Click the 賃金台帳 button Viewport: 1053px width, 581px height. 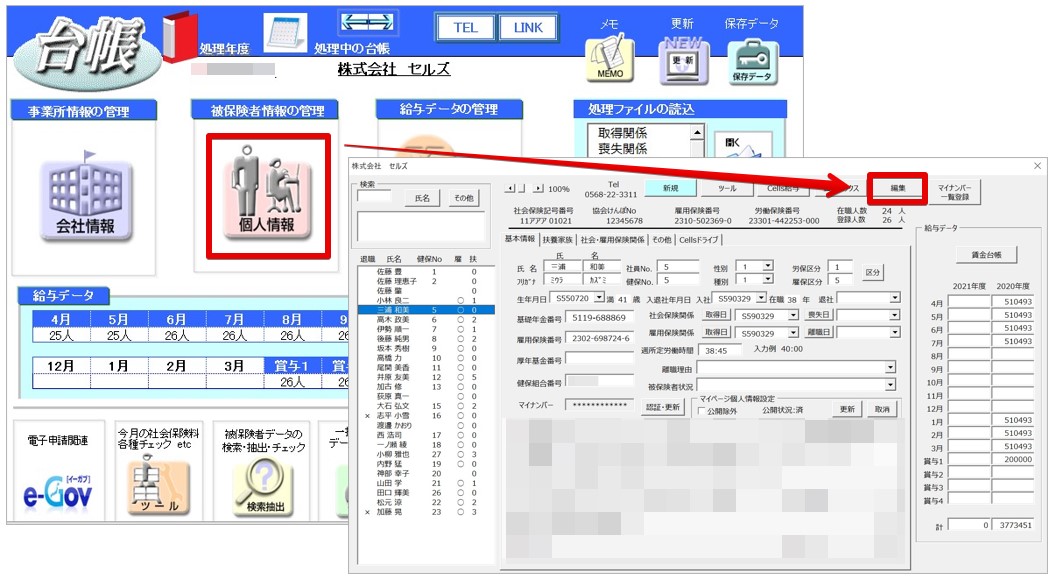[x=986, y=255]
